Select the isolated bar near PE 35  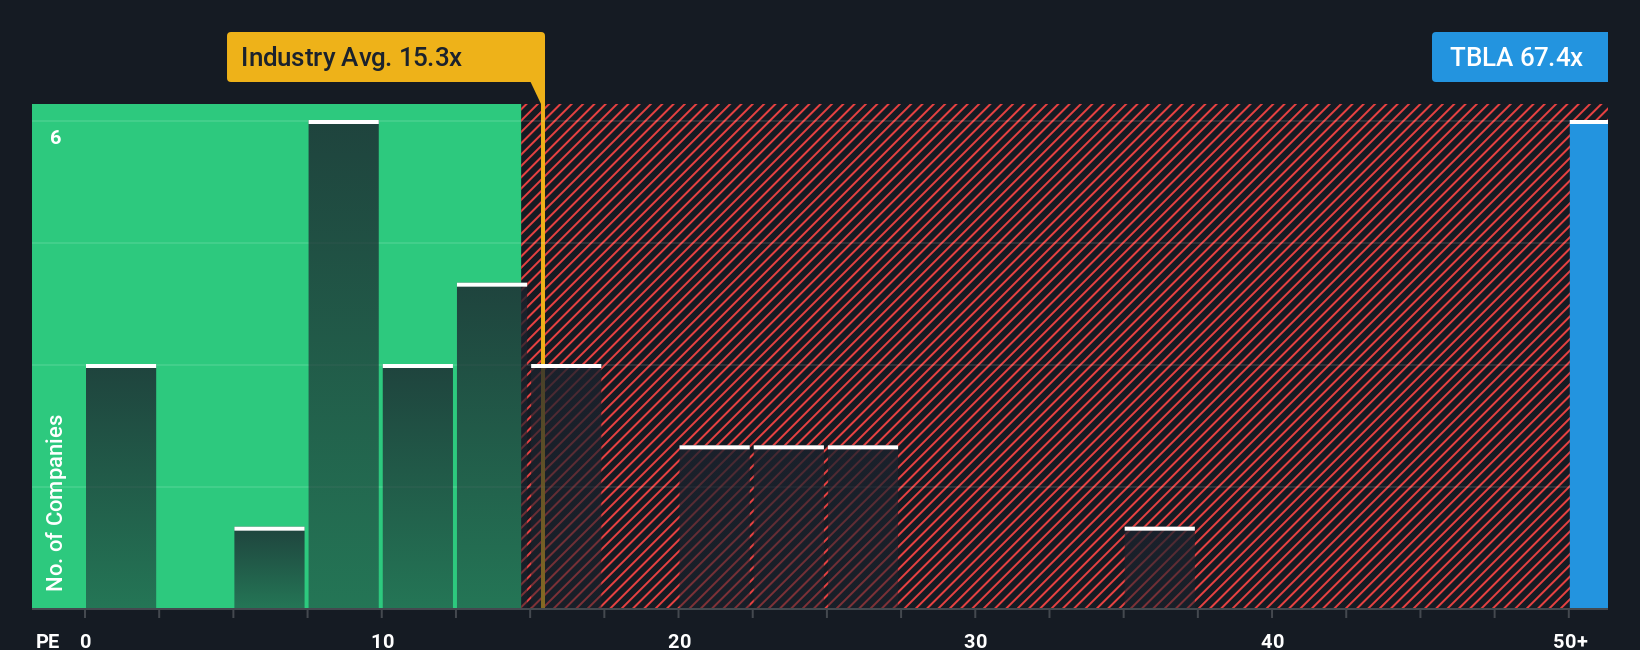click(x=1160, y=568)
